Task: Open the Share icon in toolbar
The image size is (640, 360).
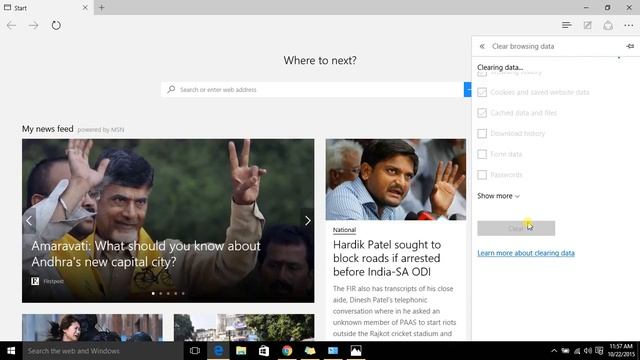Action: pyautogui.click(x=608, y=25)
